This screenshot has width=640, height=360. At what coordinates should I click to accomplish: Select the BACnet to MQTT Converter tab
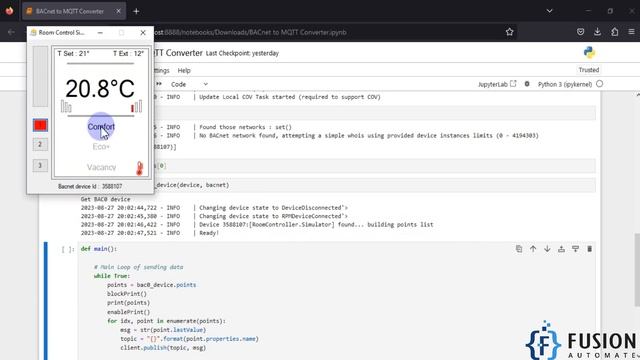[74, 11]
